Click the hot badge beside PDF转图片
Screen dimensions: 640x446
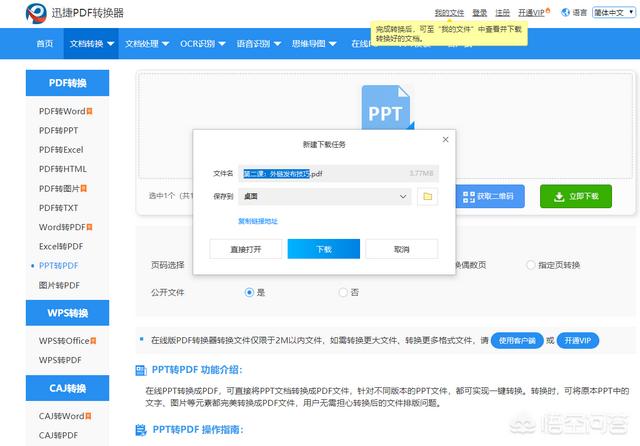(84, 189)
